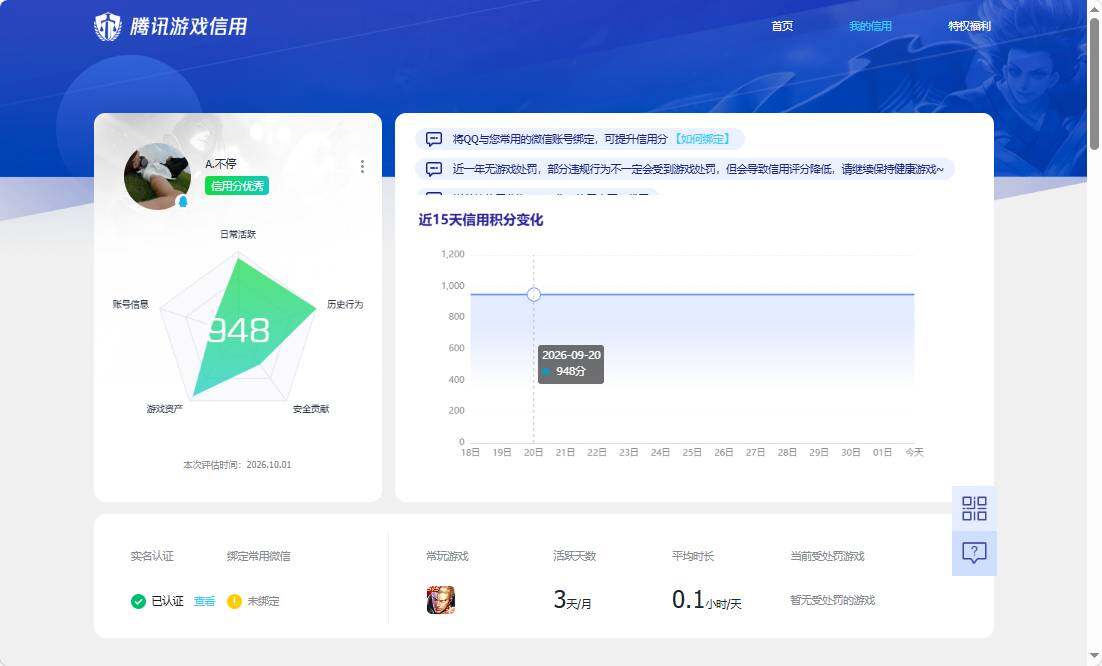Click the A.不停 username
This screenshot has height=666, width=1102.
221,164
